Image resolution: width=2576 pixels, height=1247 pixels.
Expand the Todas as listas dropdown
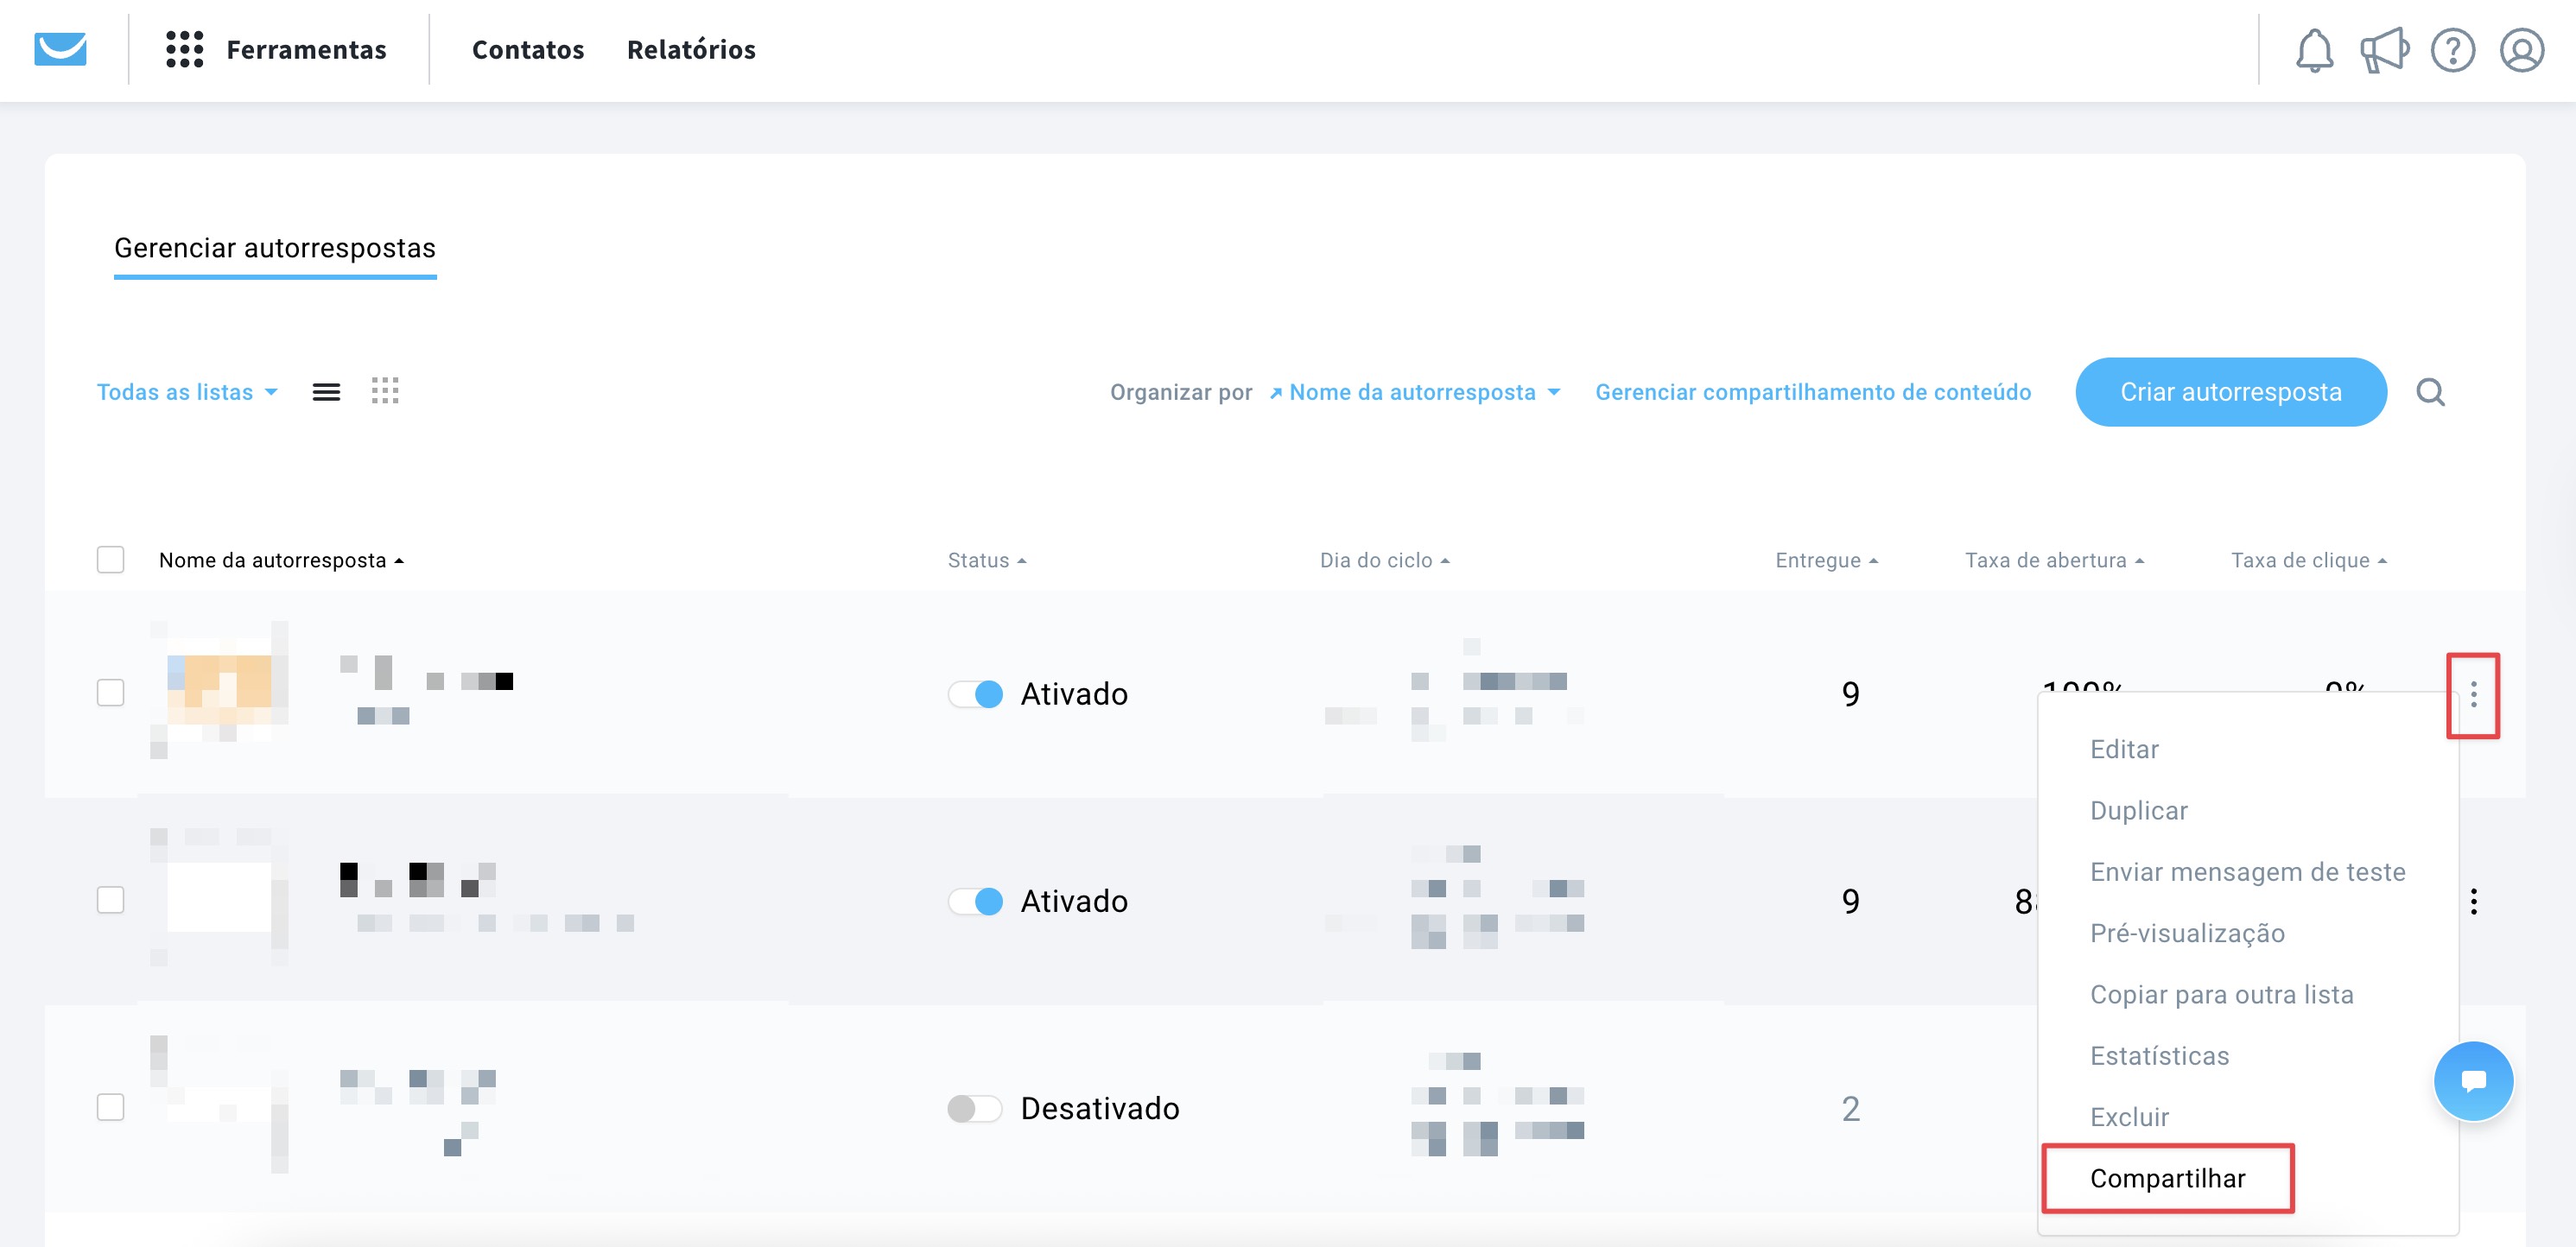pyautogui.click(x=187, y=392)
